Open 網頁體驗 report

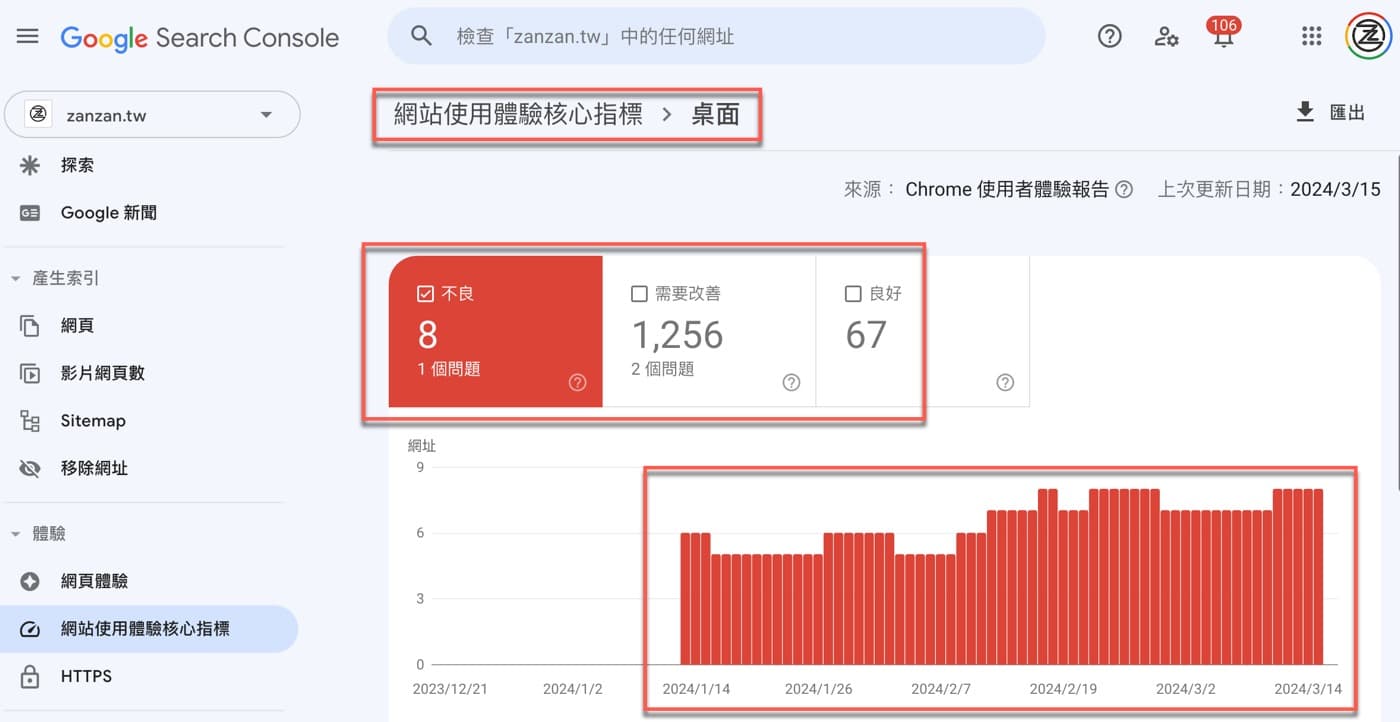pos(94,581)
